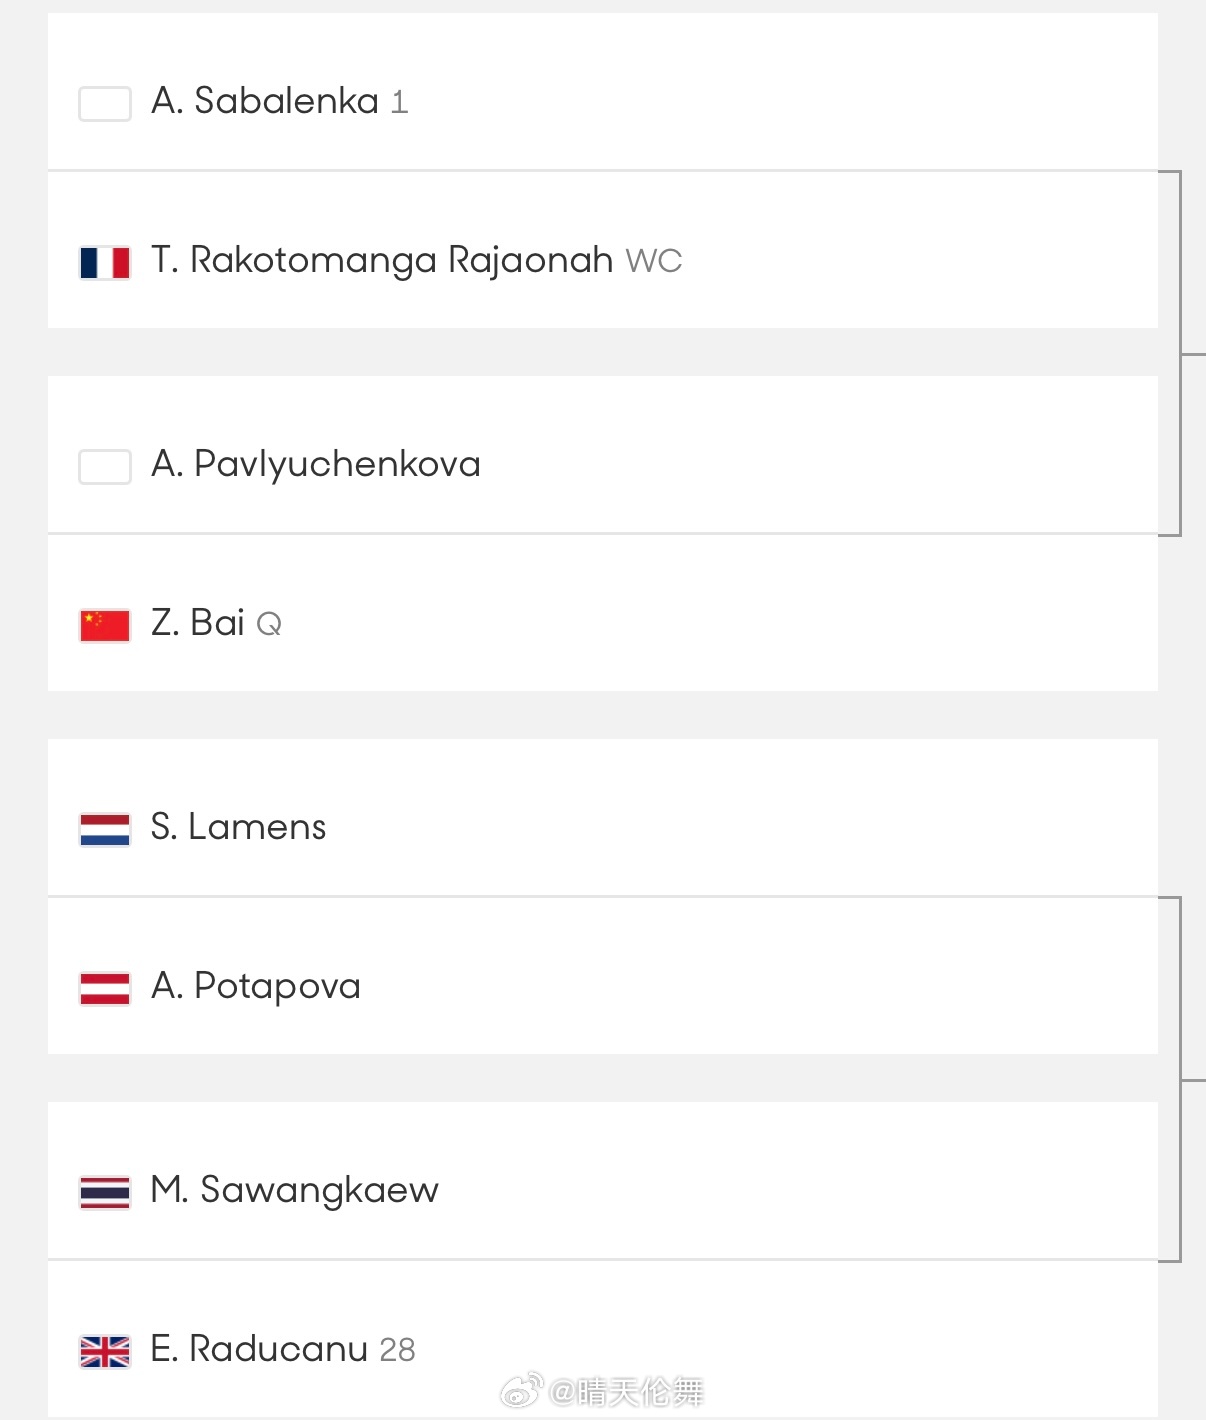Select the M. Sawangkaew player name
The width and height of the screenshot is (1206, 1420).
294,1190
